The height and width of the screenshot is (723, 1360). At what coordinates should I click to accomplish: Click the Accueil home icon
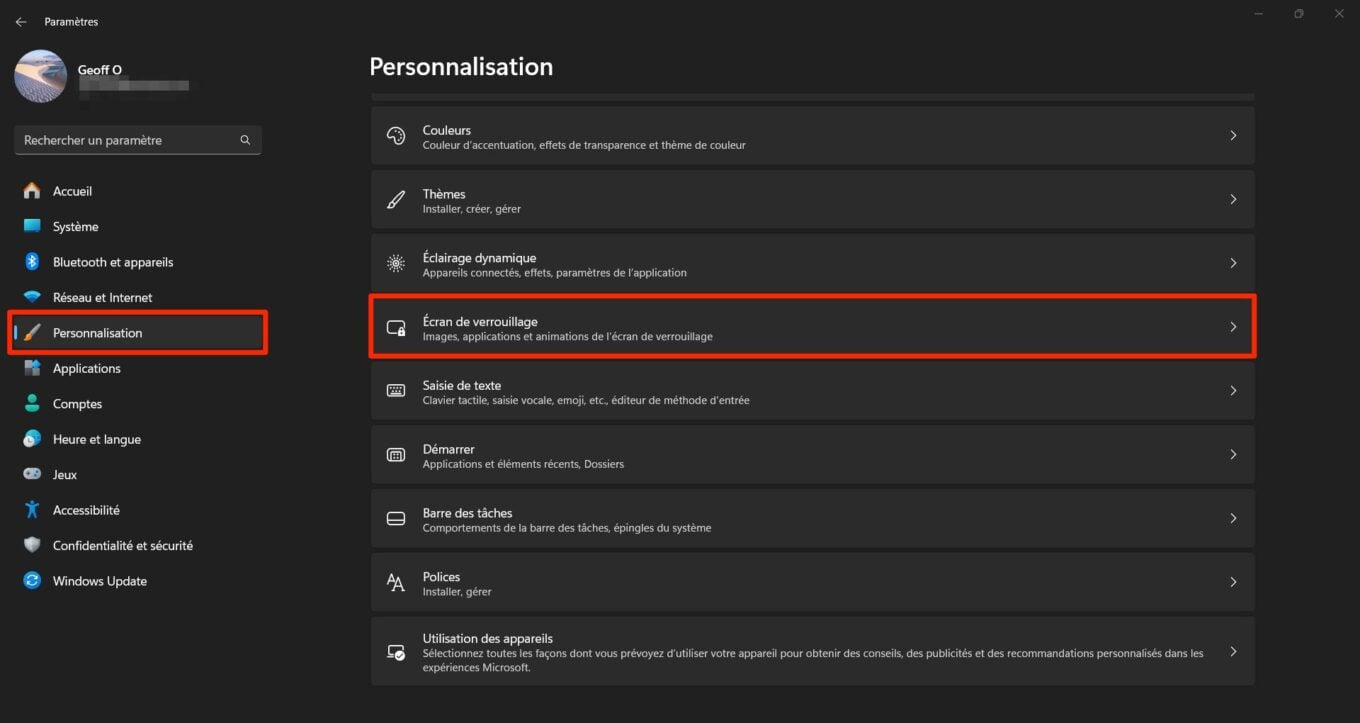point(32,191)
